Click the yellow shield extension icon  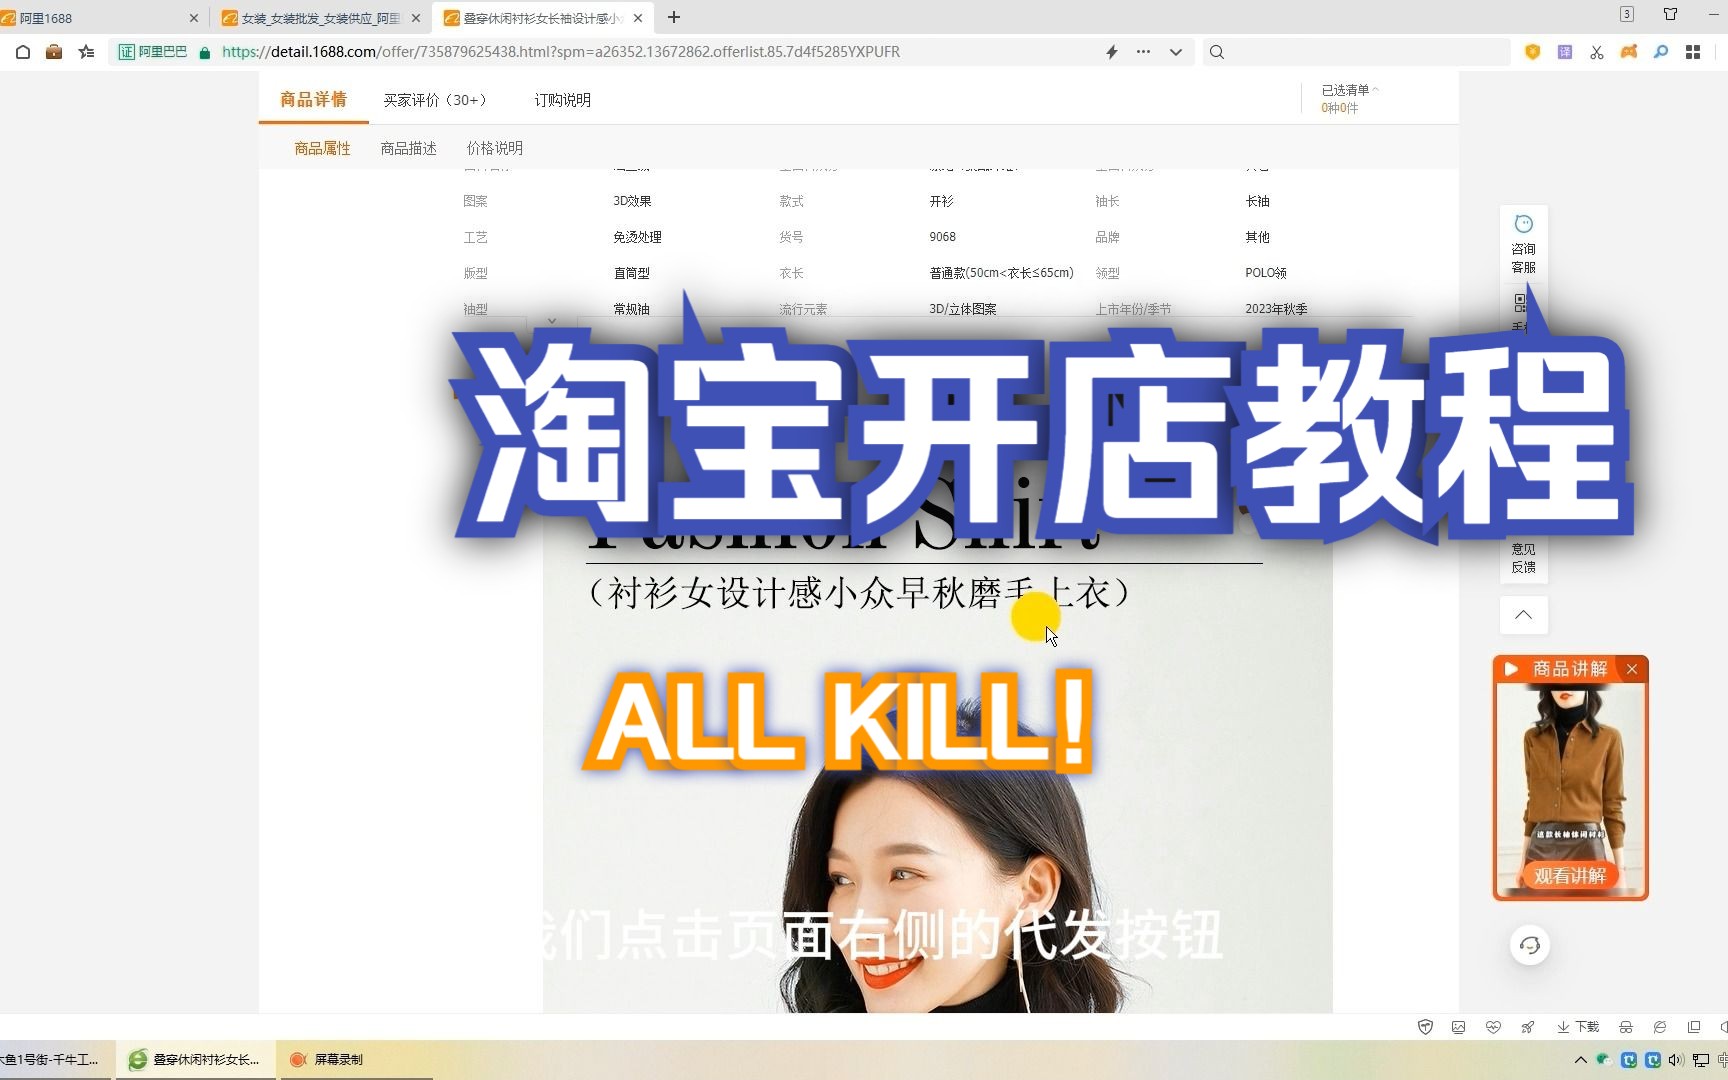point(1532,52)
